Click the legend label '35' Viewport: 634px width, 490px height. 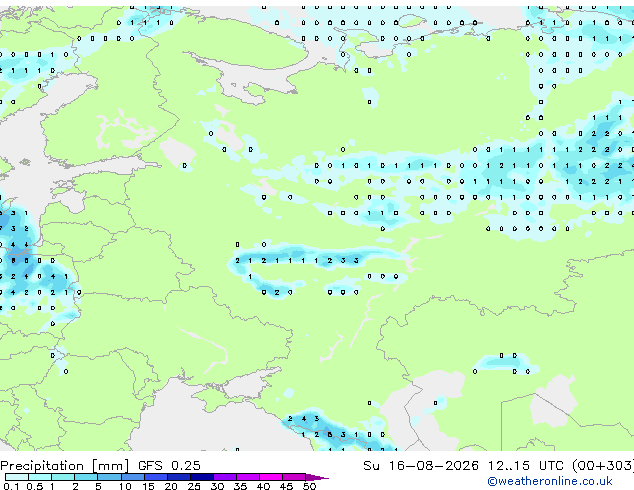pos(240,486)
